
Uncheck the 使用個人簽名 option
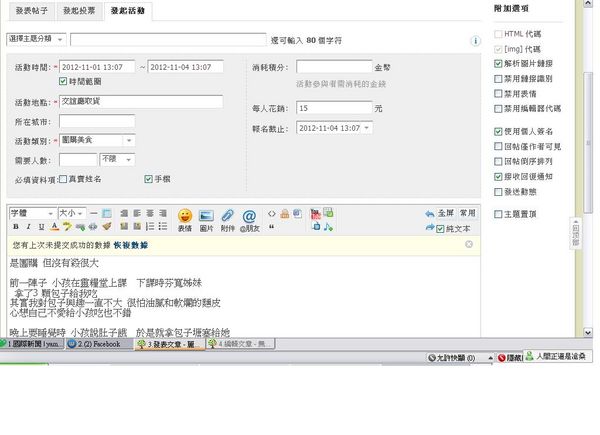pos(499,131)
